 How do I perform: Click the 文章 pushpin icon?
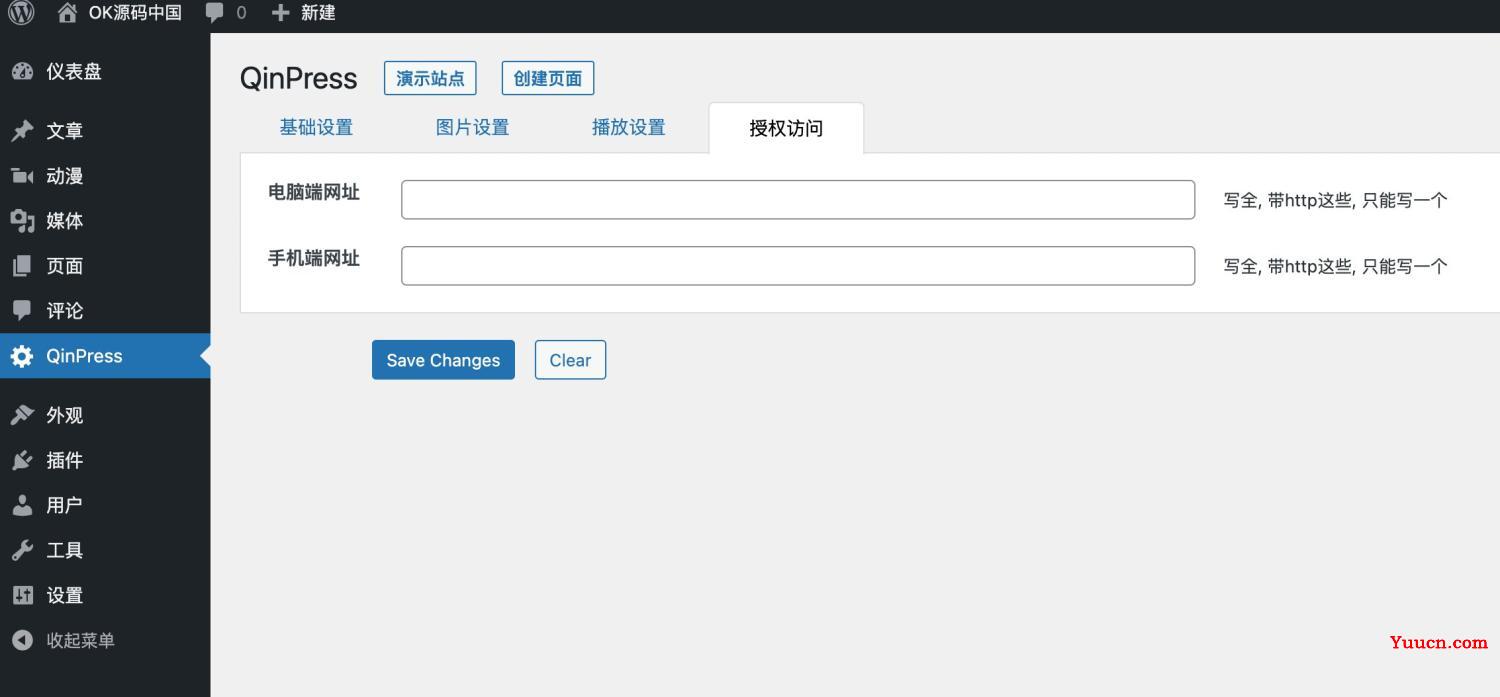click(x=22, y=131)
